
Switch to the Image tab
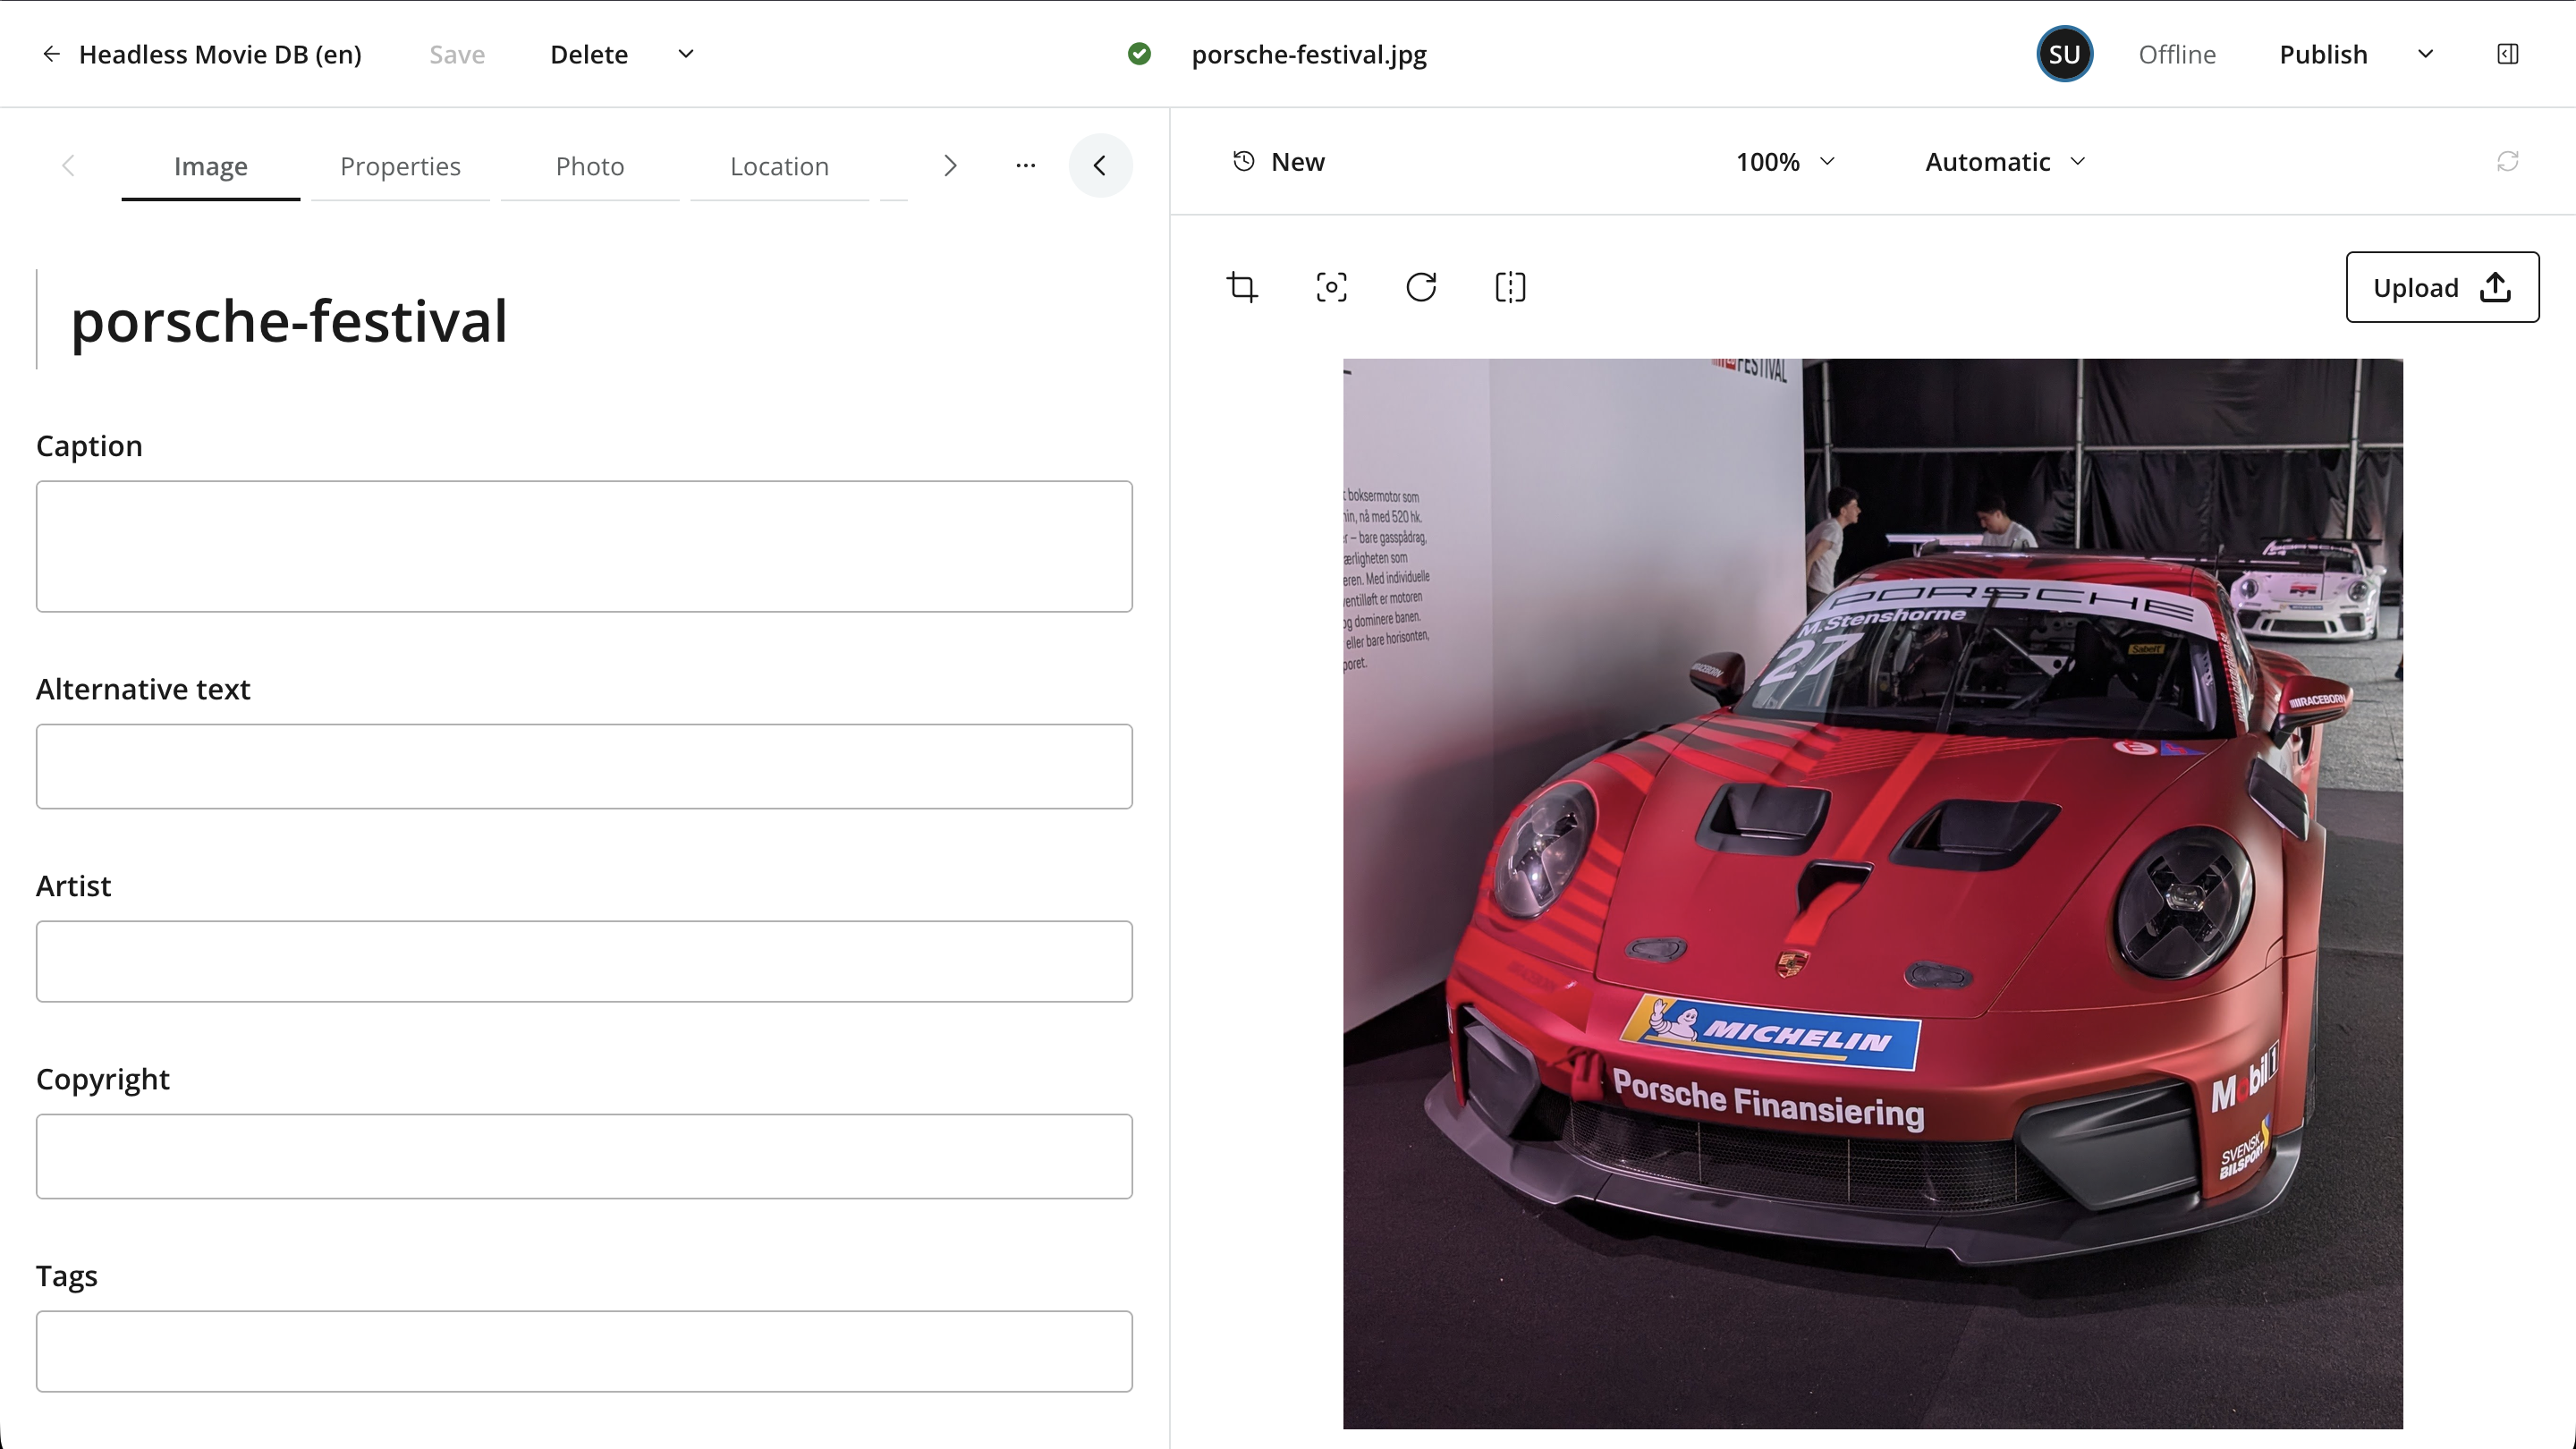click(210, 166)
